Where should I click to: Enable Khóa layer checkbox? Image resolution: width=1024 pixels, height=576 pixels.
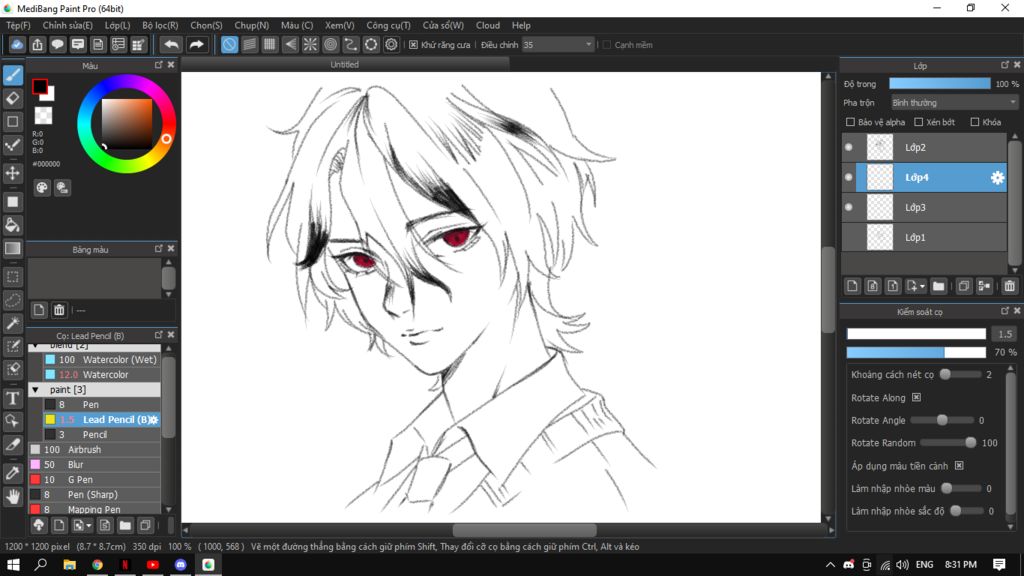click(975, 122)
